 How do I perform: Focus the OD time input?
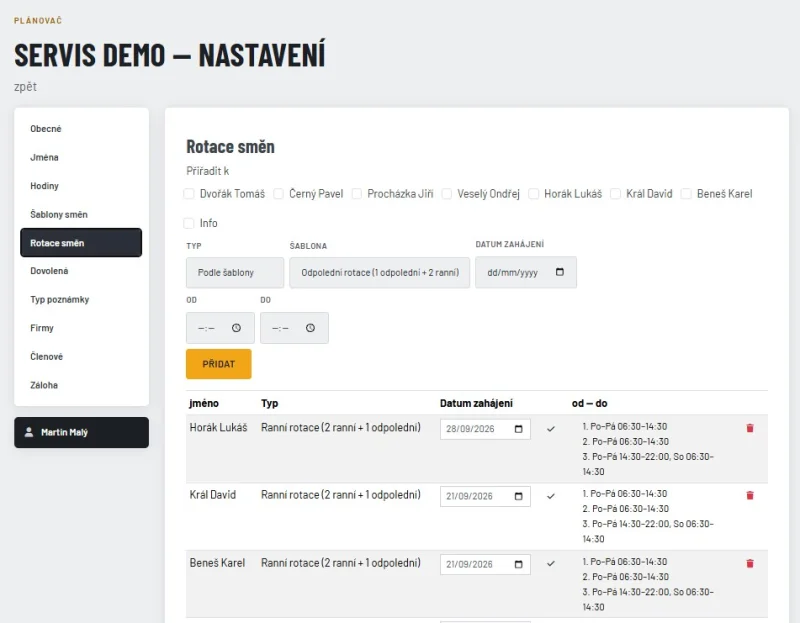pos(220,328)
